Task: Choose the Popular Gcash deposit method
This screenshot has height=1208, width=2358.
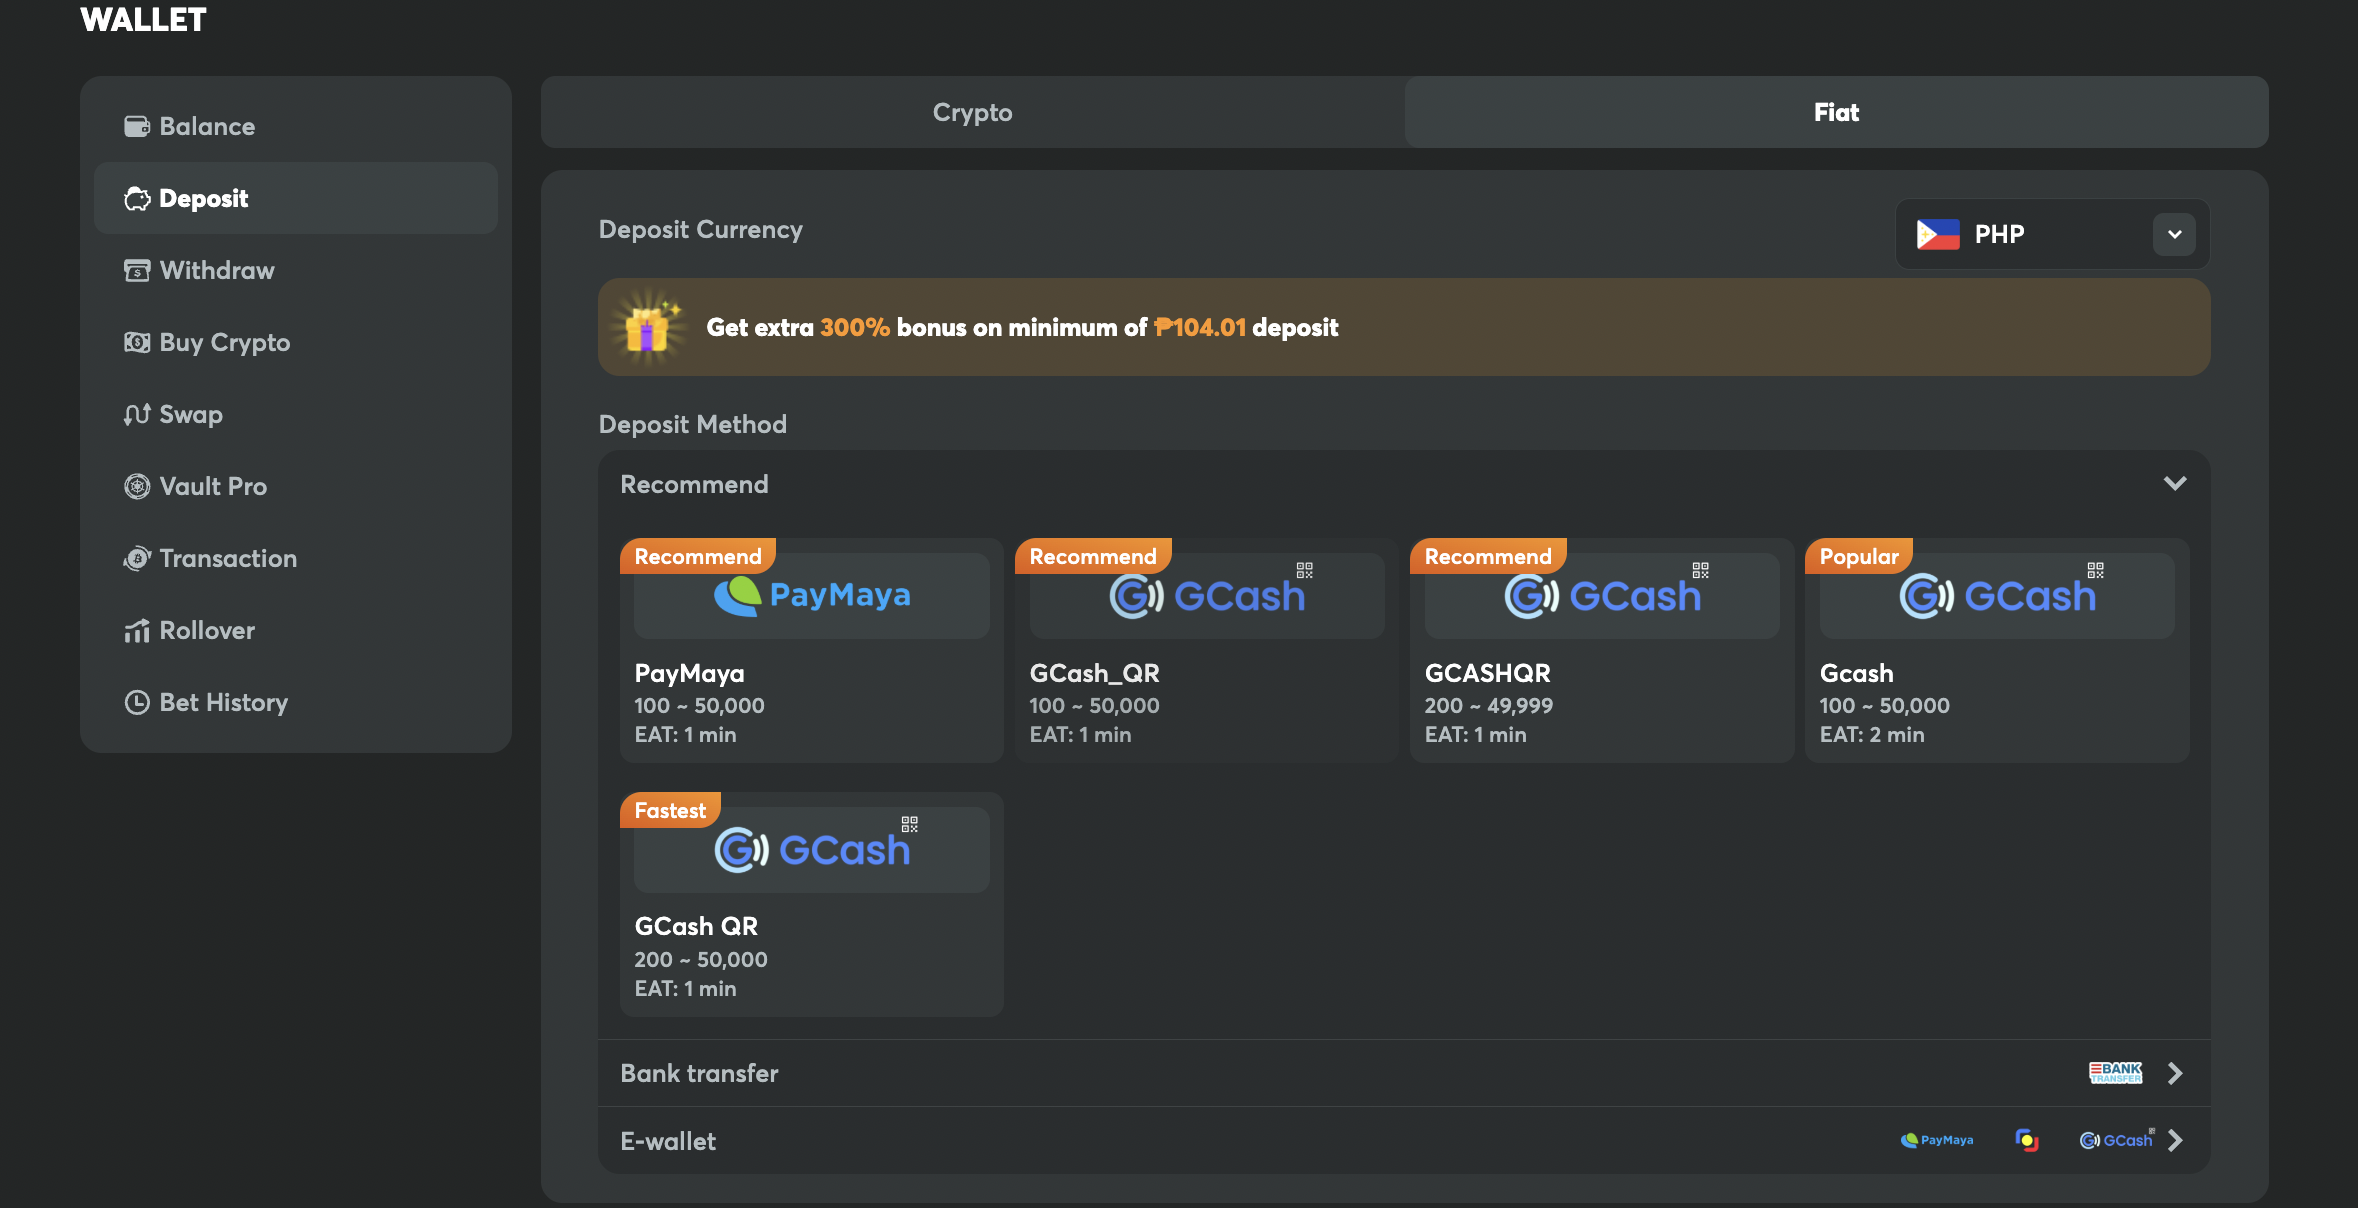Action: tap(1997, 651)
